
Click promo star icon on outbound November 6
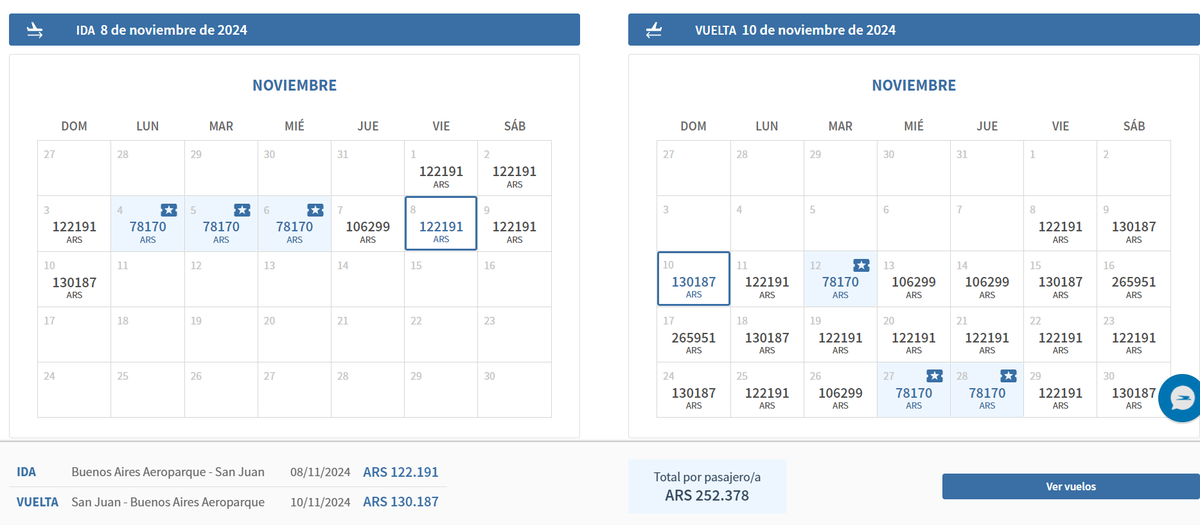click(x=315, y=210)
